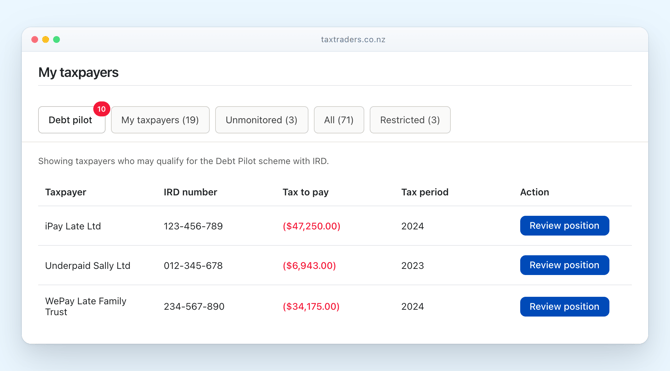Maximize the window with the green button
This screenshot has width=670, height=371.
56,39
